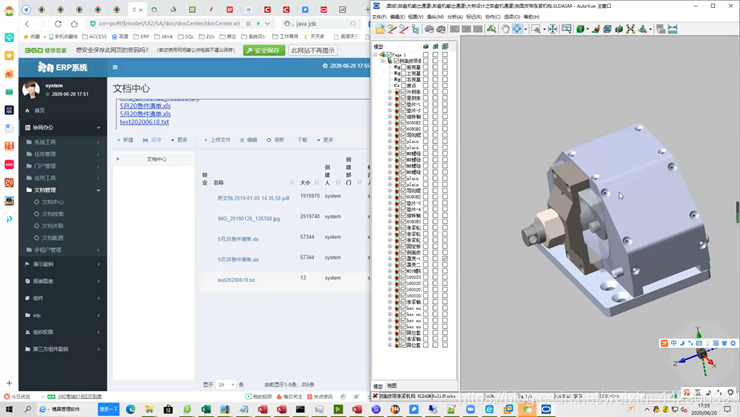Click the explode X-arrows icon in toolbar
The image size is (740, 417).
click(x=631, y=29)
